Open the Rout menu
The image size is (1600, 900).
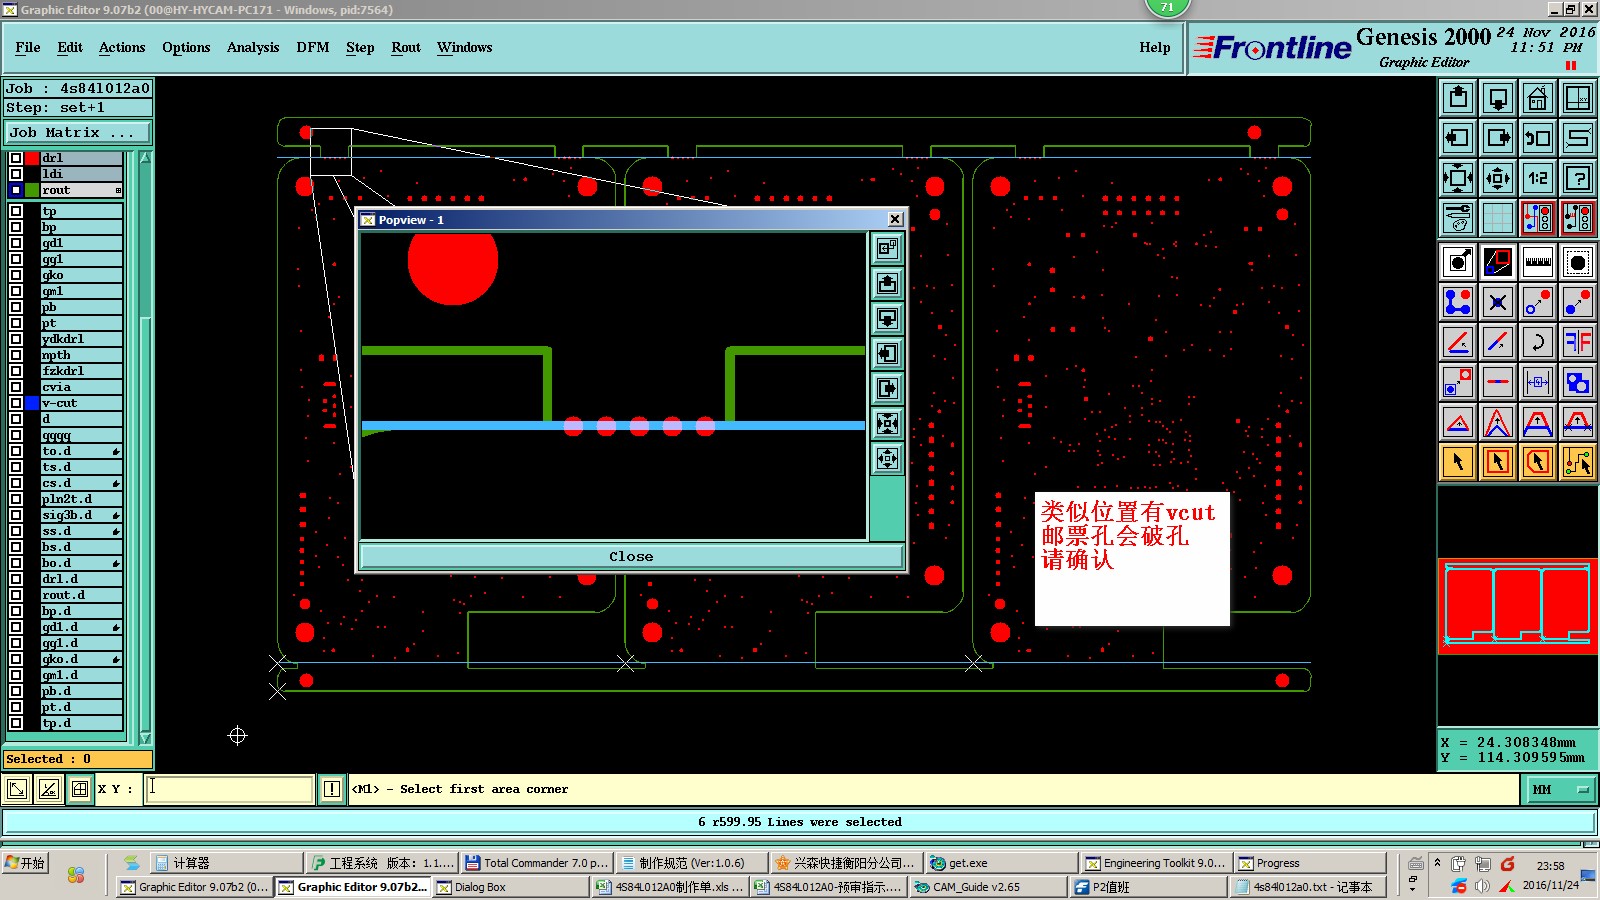(x=406, y=47)
